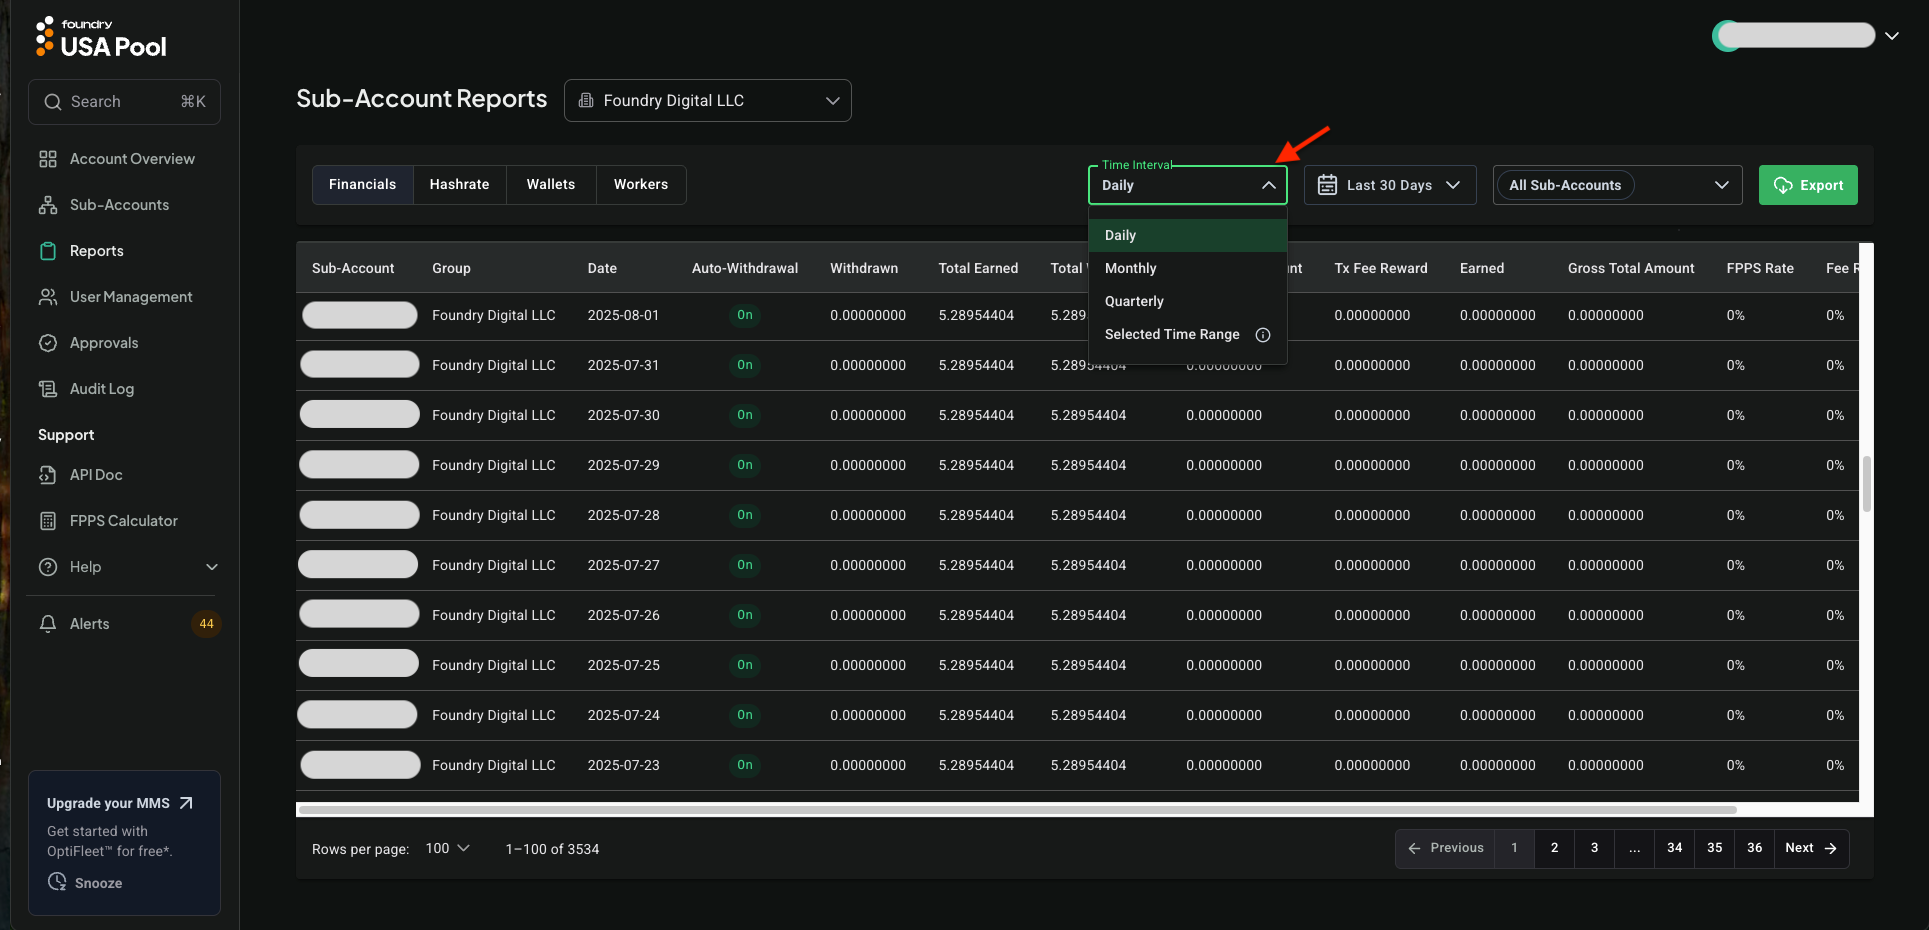Click info icon beside Selected Time Range
Screen dimensions: 1929x930
click(1263, 335)
